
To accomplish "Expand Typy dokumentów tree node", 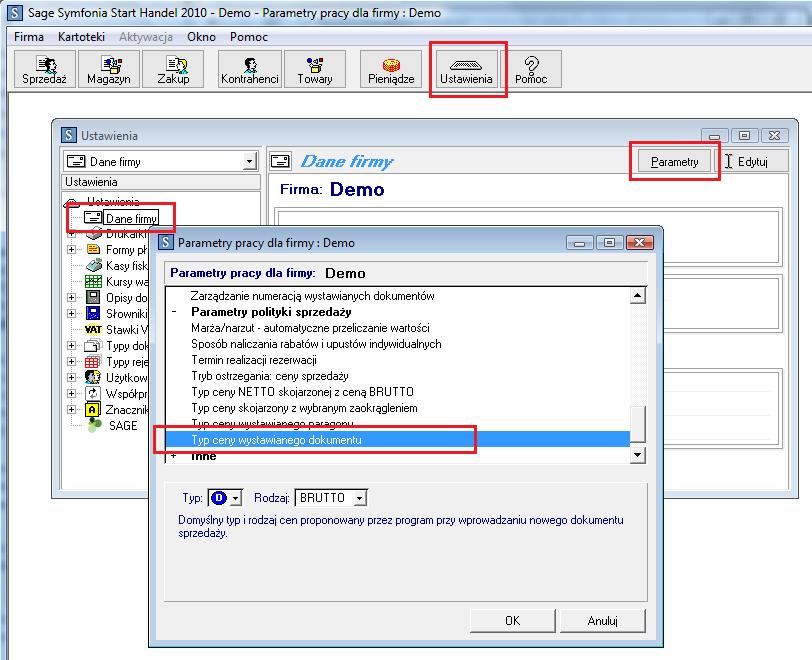I will [x=71, y=346].
